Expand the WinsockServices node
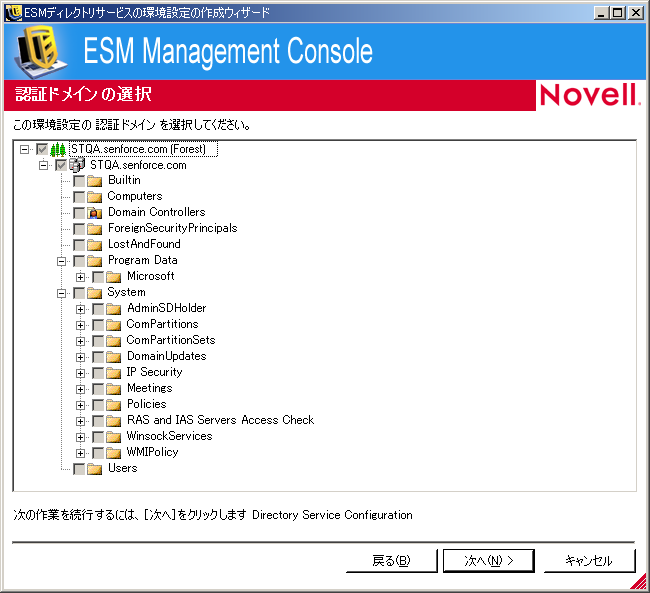Image resolution: width=650 pixels, height=593 pixels. pos(80,437)
